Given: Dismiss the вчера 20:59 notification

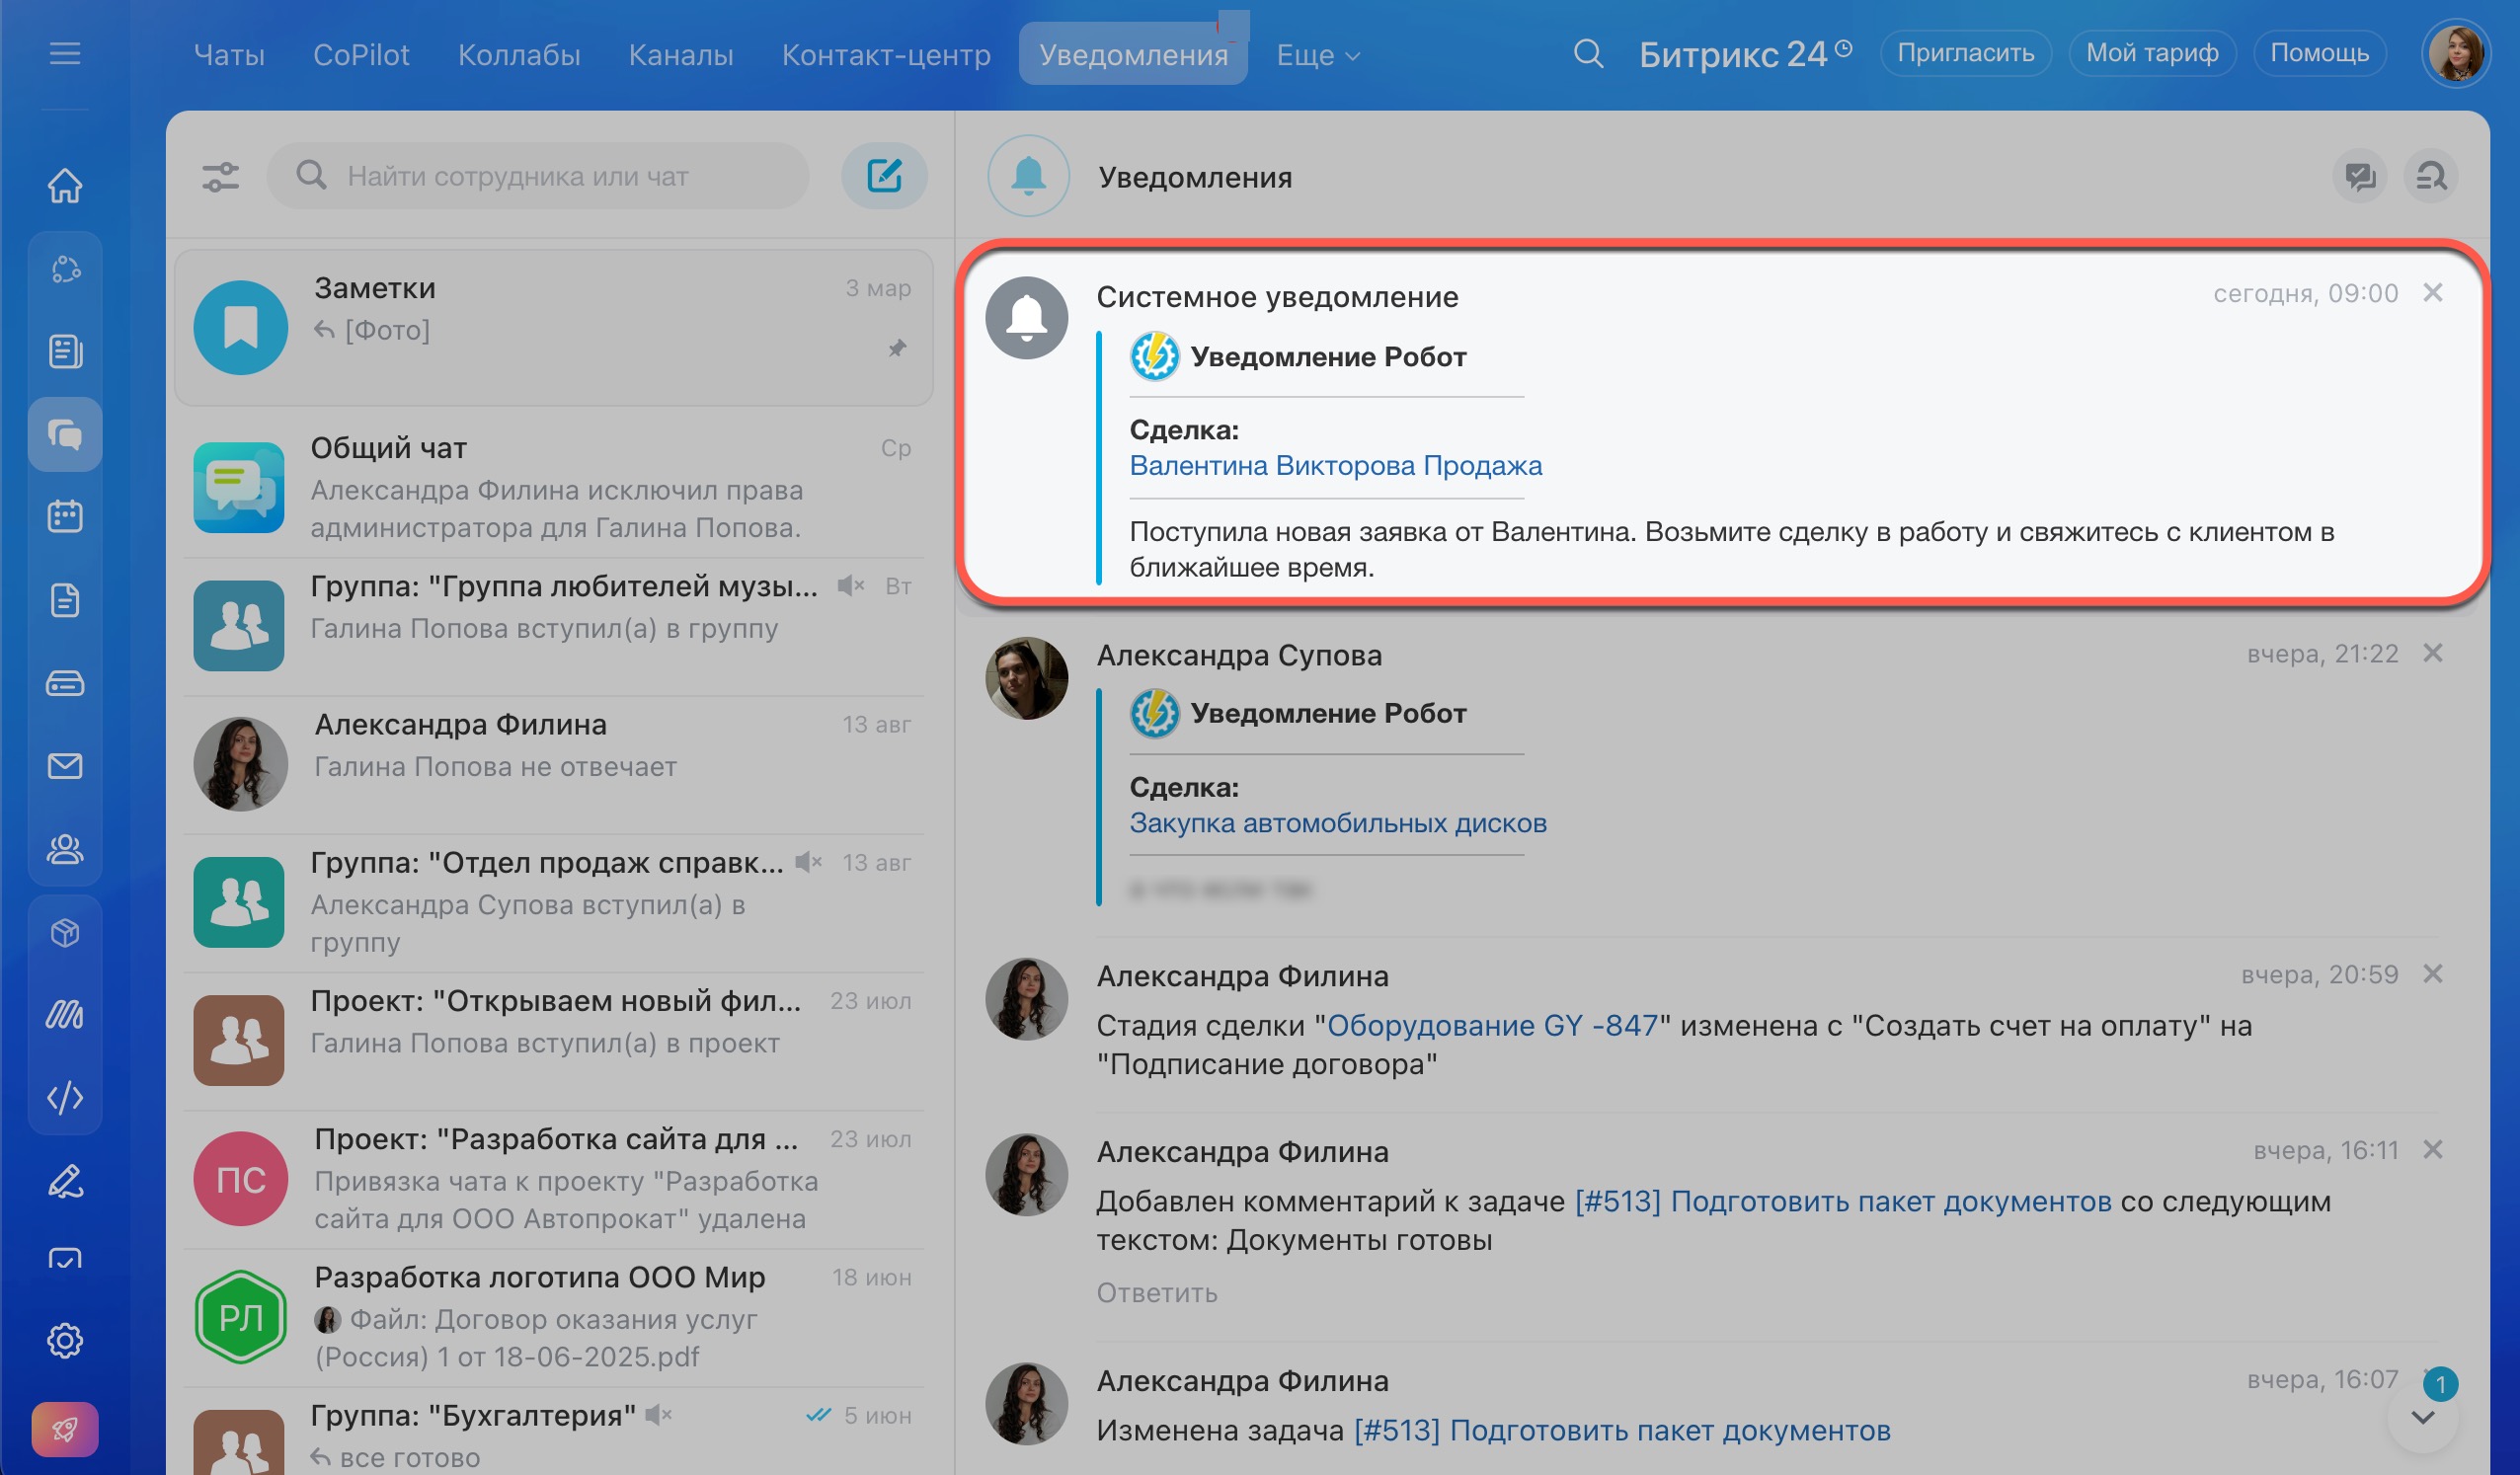Looking at the screenshot, I should pos(2433,974).
